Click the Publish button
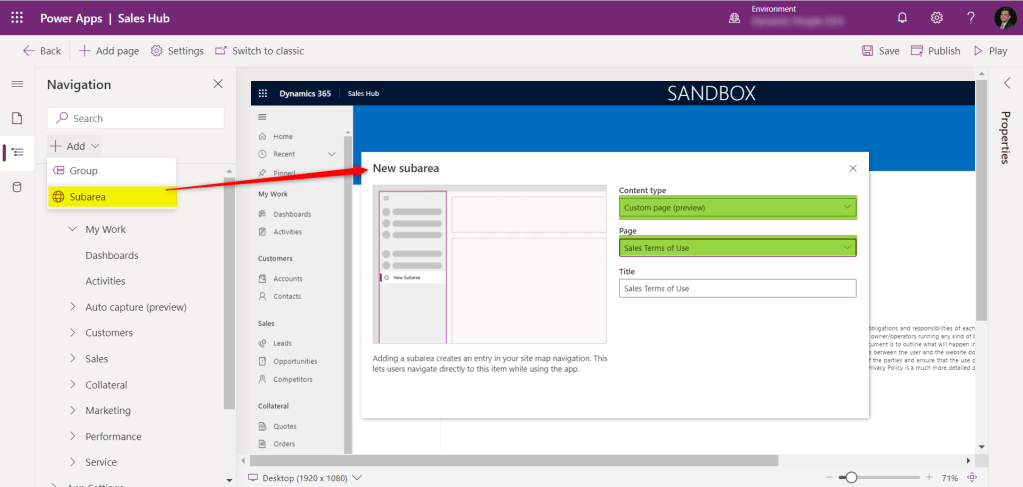Image resolution: width=1023 pixels, height=487 pixels. (x=935, y=51)
